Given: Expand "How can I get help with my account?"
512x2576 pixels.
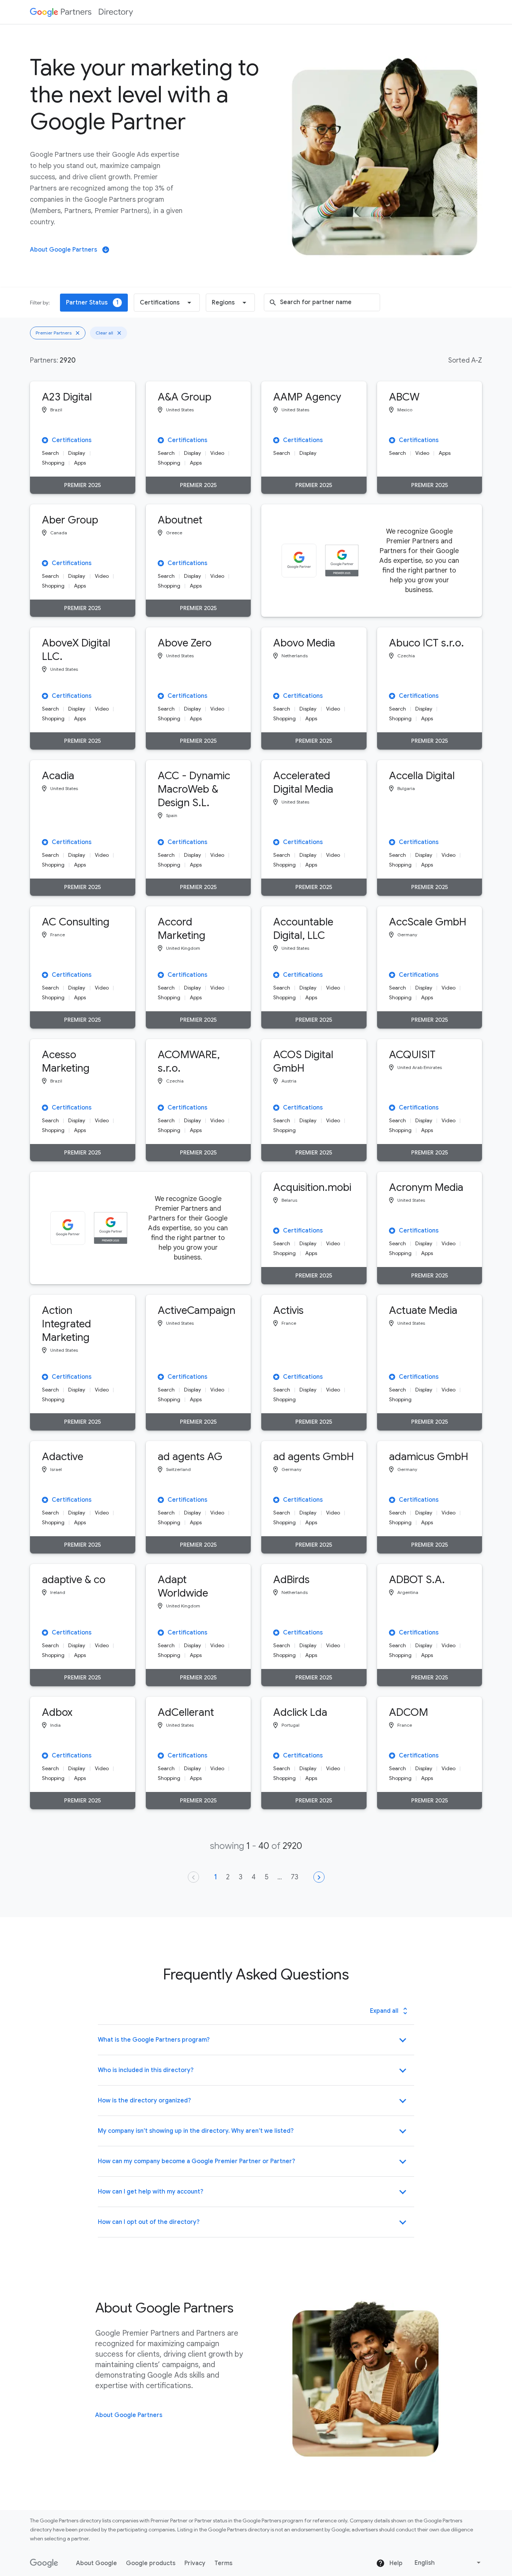Looking at the screenshot, I should click(255, 2192).
